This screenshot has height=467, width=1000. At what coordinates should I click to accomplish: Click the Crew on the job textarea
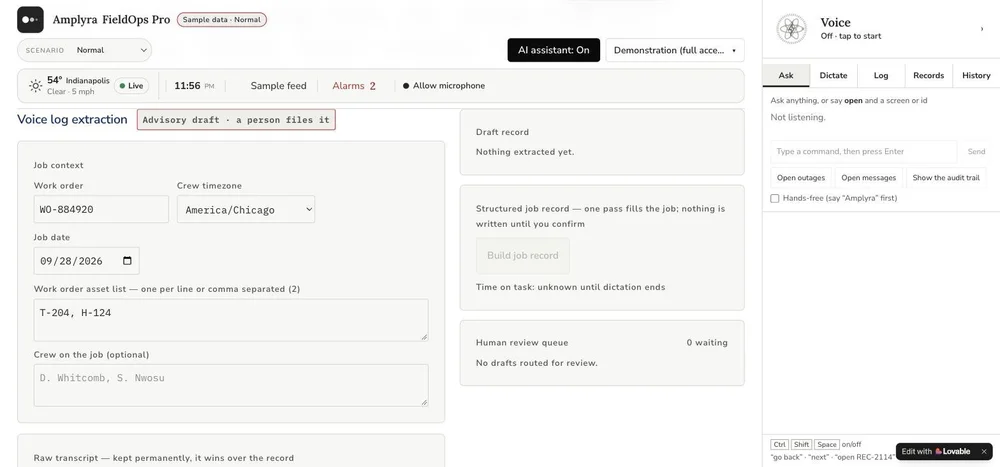coord(231,385)
